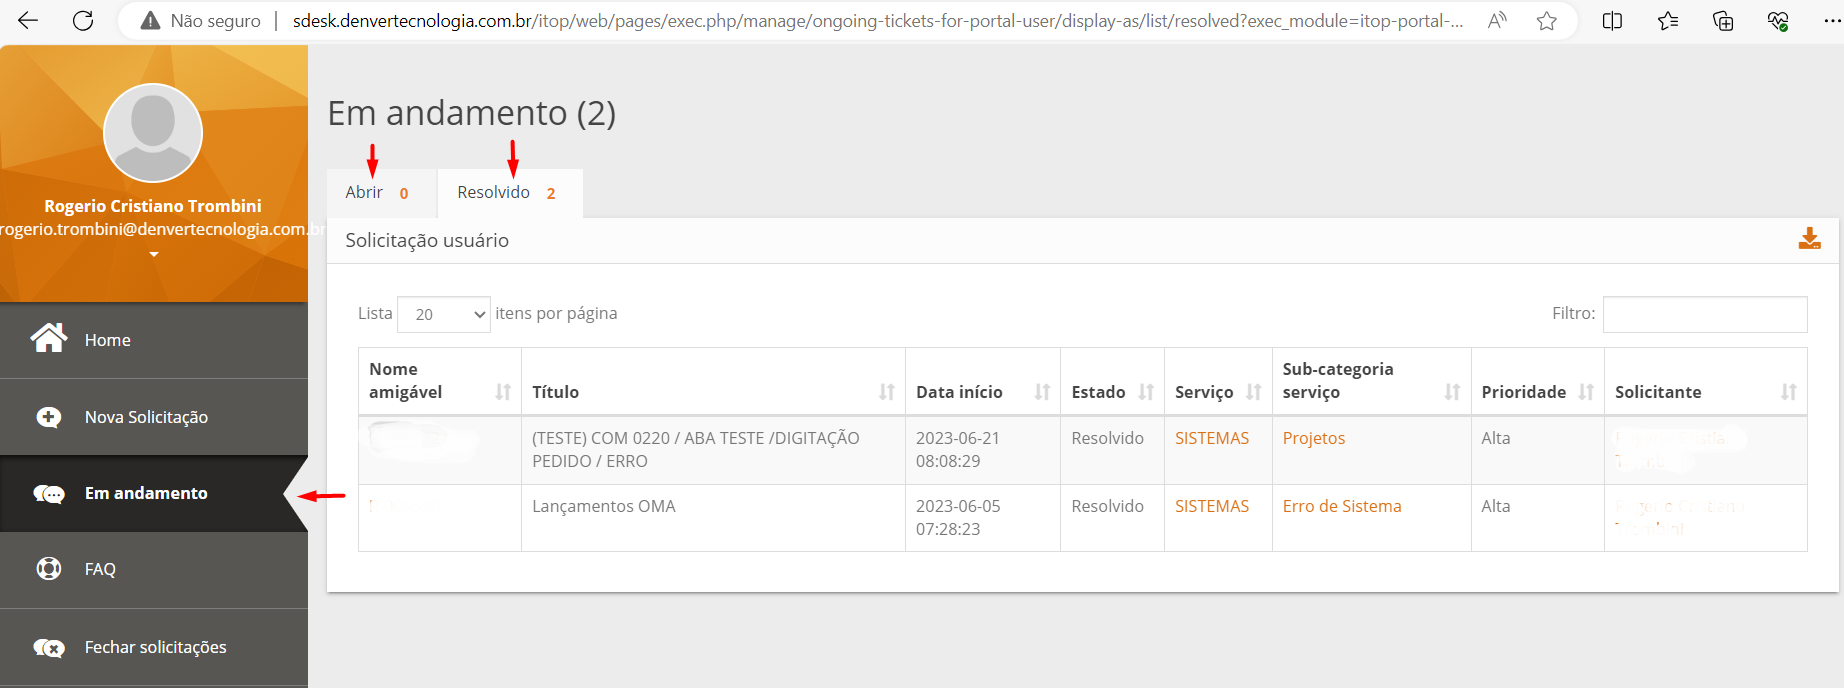Download the ticket list via export icon
Image resolution: width=1844 pixels, height=688 pixels.
tap(1809, 239)
